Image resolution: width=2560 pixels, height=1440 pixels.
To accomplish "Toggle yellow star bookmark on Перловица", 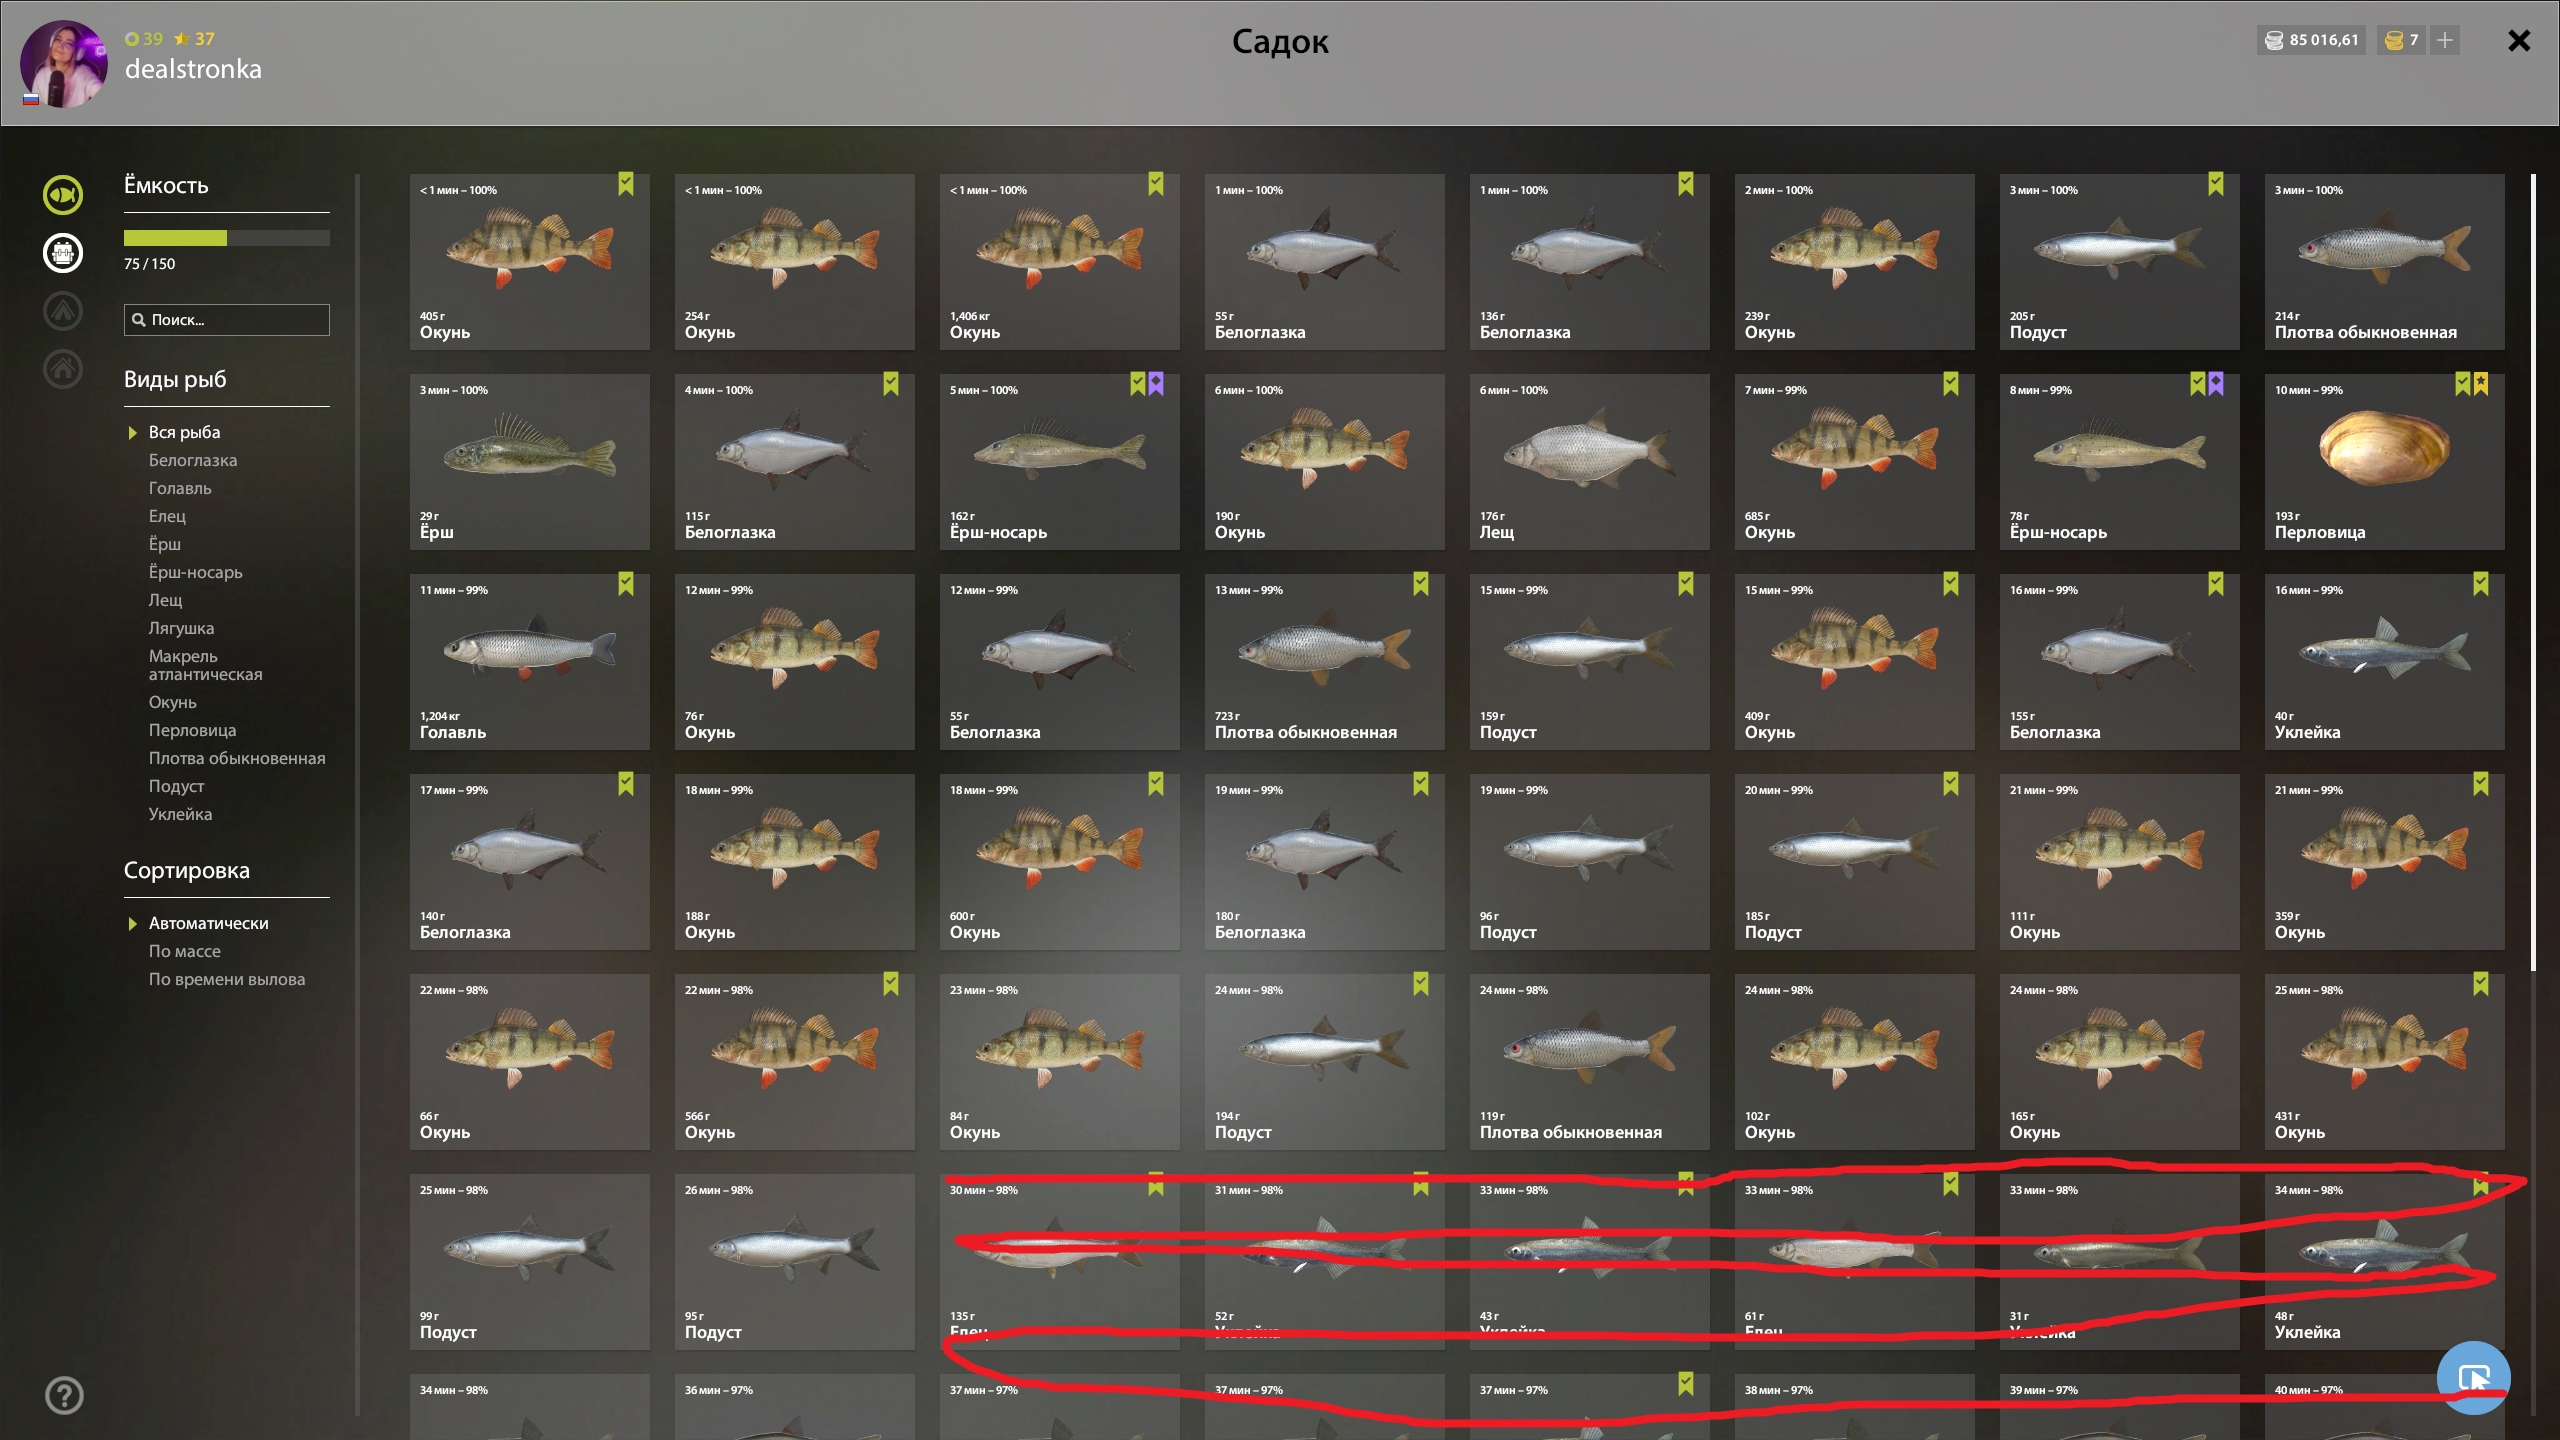I will 2481,384.
